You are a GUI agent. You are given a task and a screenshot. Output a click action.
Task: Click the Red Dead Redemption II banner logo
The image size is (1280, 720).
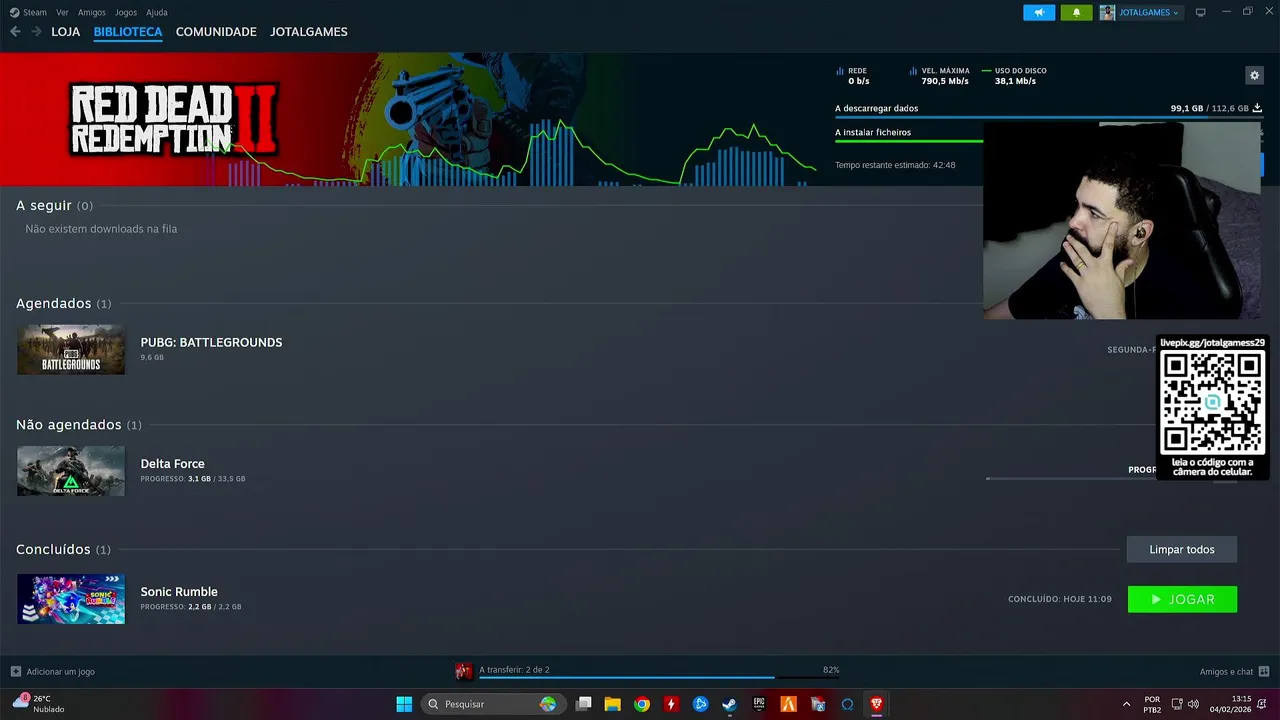tap(174, 119)
